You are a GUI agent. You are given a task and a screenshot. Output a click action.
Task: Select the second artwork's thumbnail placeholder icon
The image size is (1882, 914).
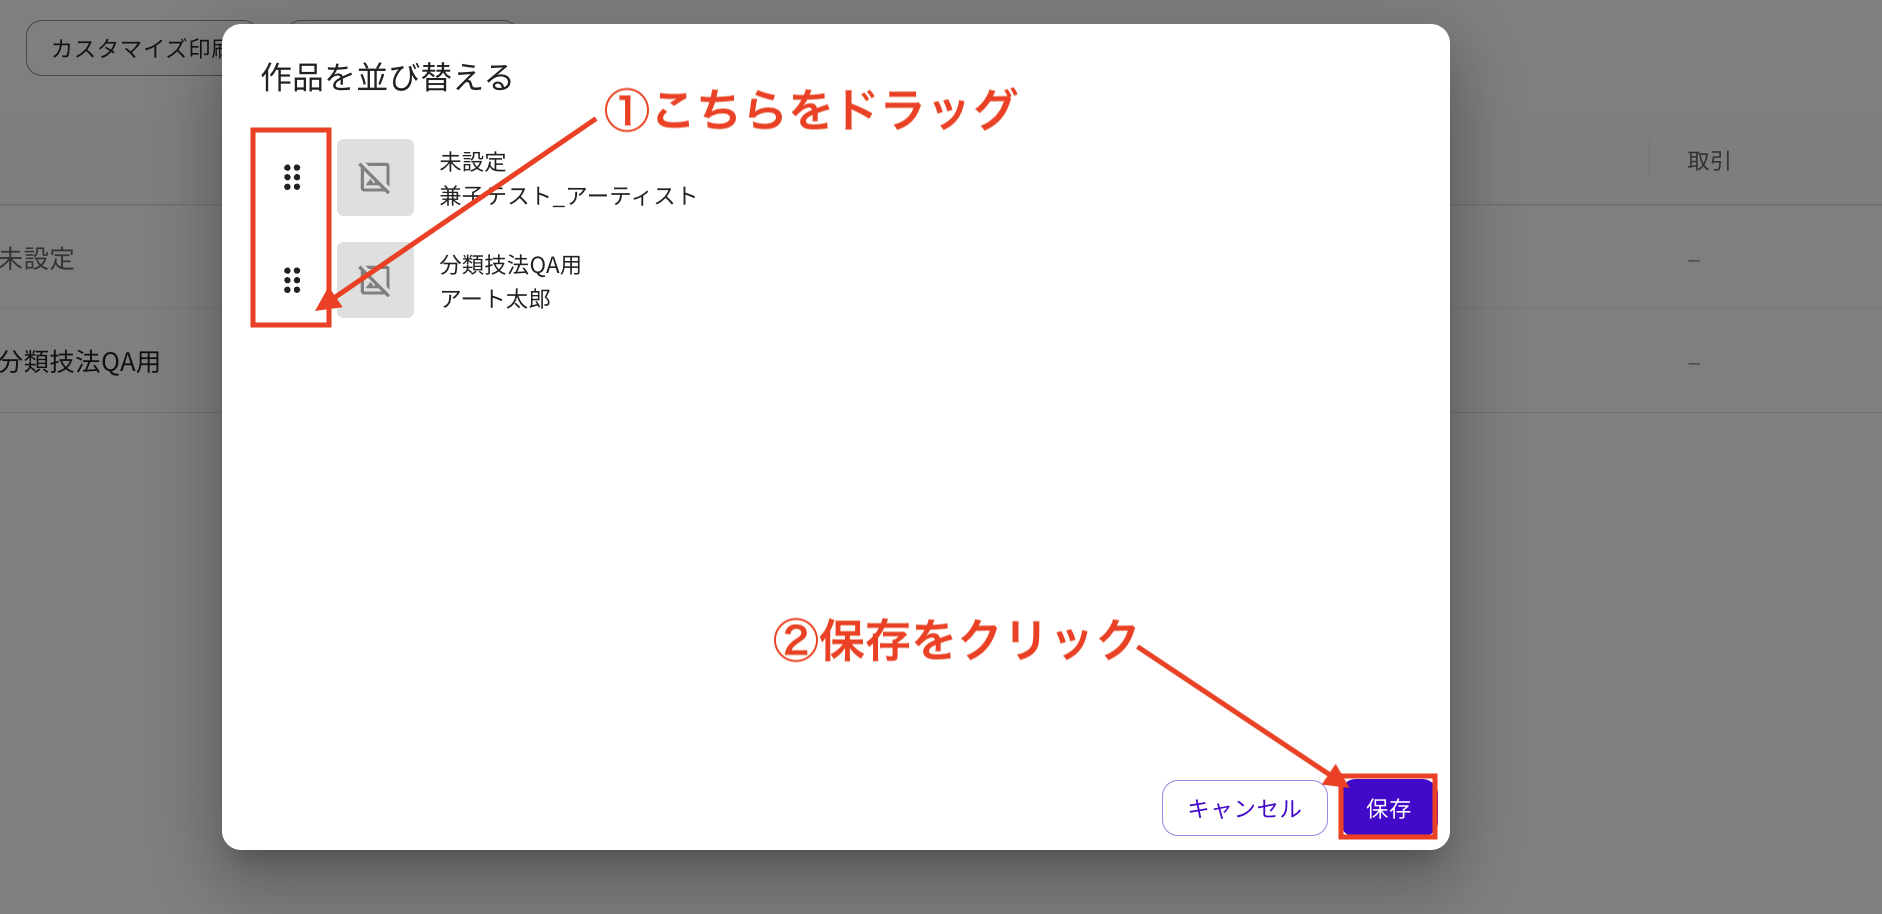[x=375, y=281]
